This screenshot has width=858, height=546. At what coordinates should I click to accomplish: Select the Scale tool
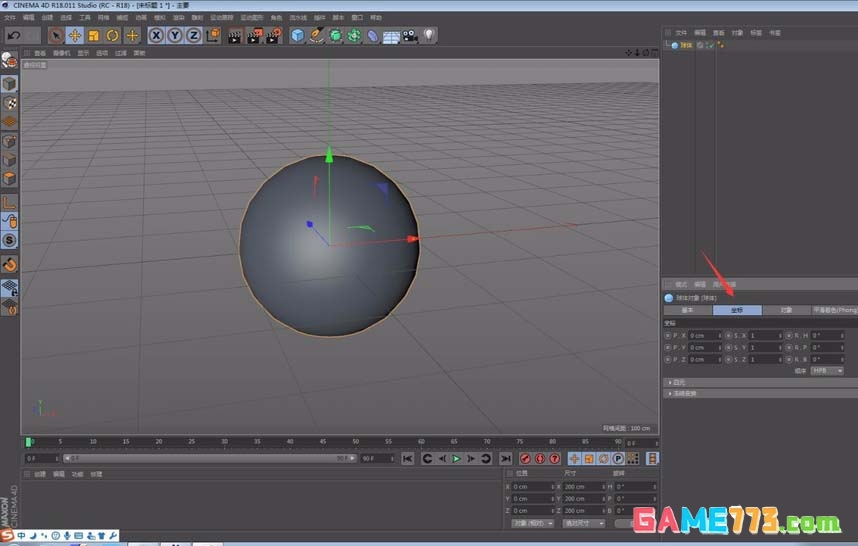pos(93,35)
